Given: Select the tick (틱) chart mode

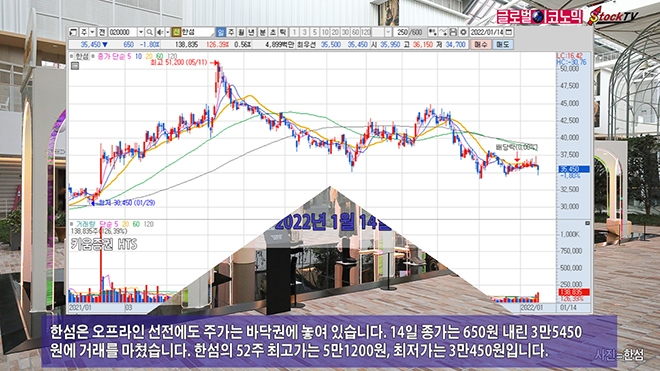Looking at the screenshot, I should (x=283, y=32).
